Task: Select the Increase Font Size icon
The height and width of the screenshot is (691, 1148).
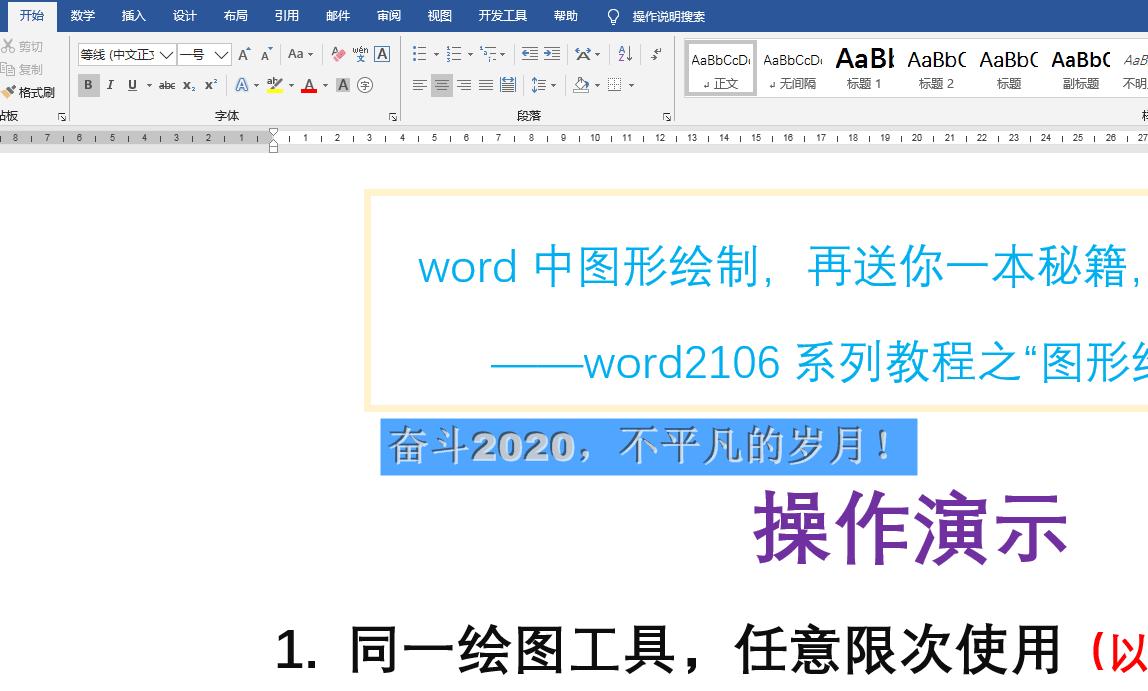Action: (x=244, y=53)
